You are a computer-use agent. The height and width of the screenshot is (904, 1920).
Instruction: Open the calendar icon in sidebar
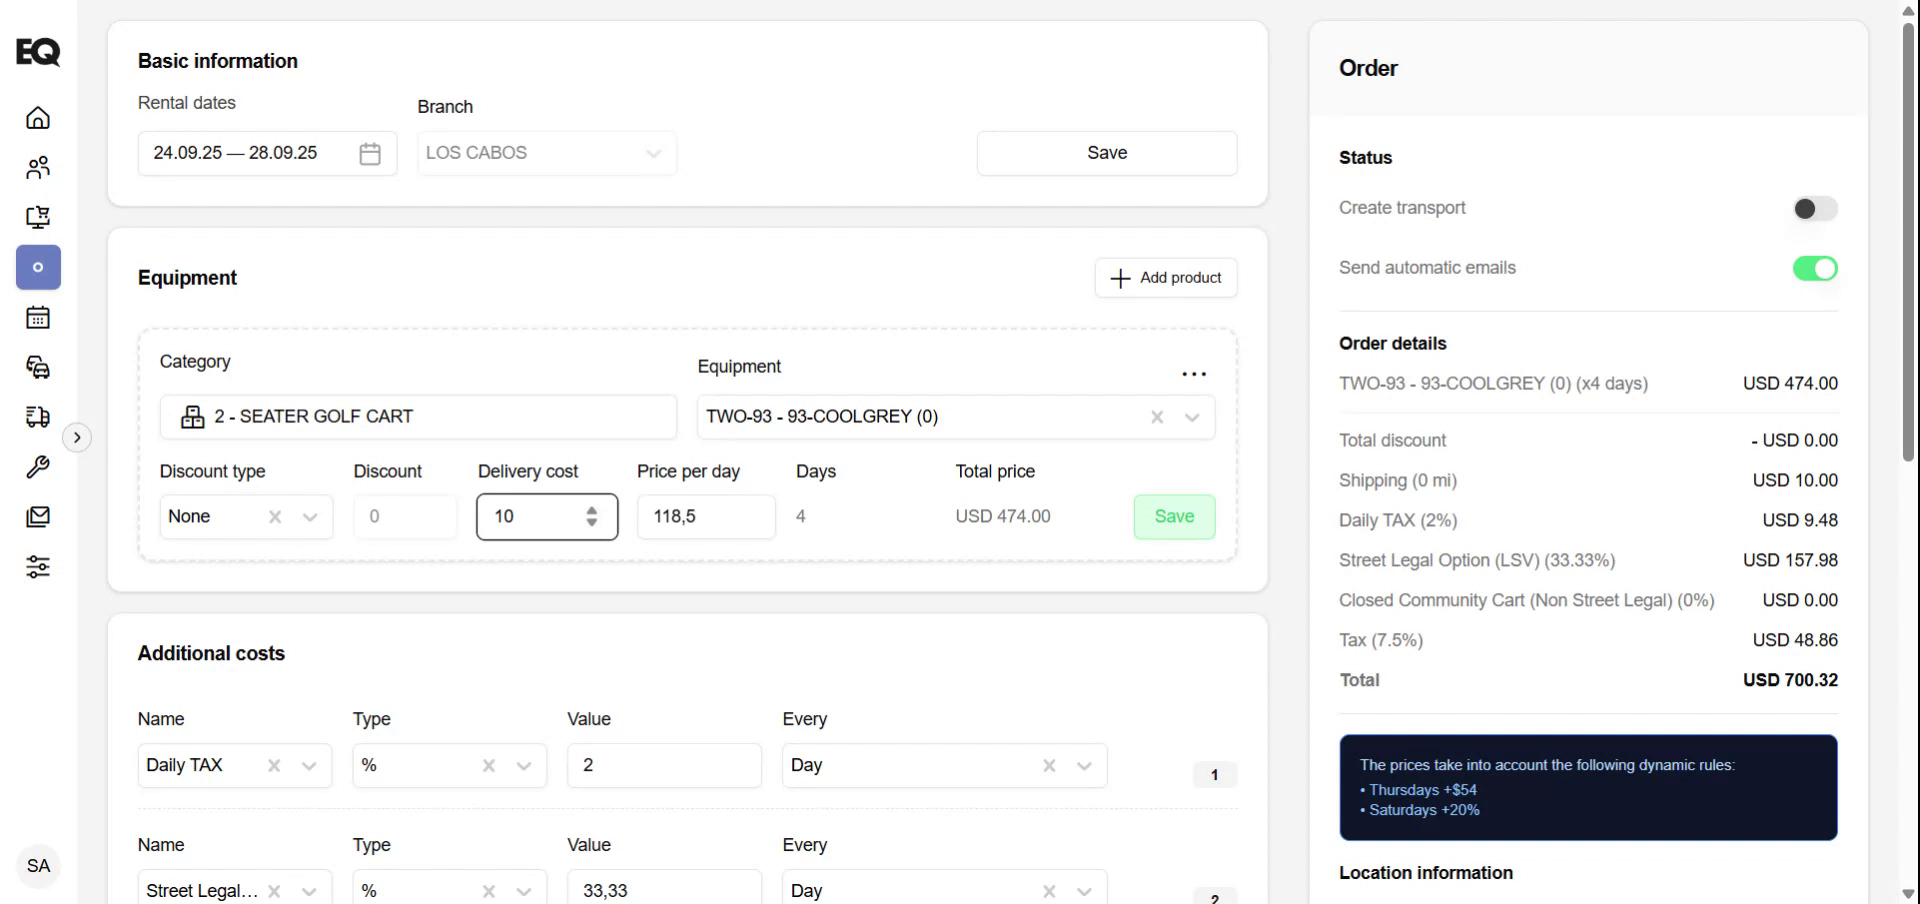[38, 318]
